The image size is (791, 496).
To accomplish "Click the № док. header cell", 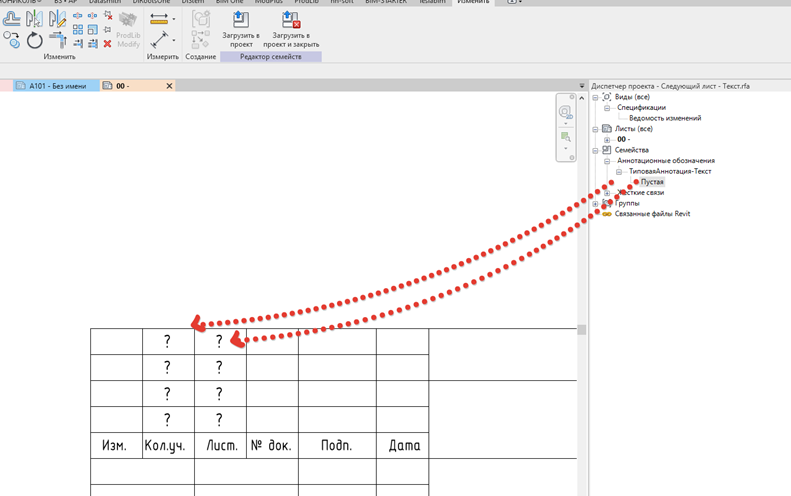I will pyautogui.click(x=272, y=446).
